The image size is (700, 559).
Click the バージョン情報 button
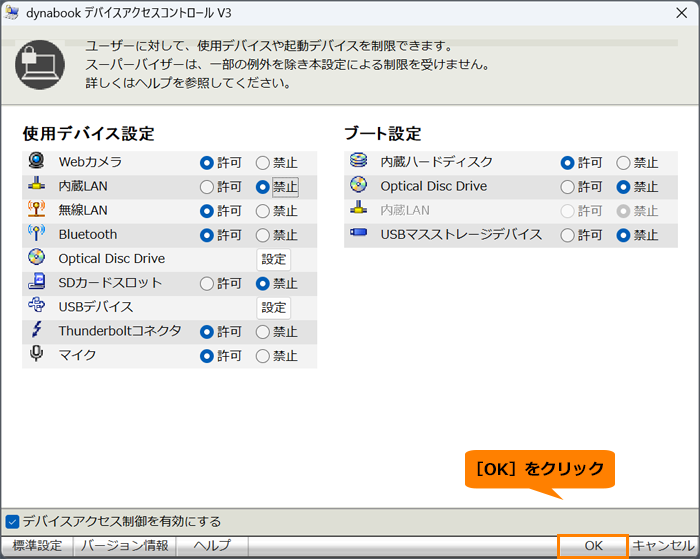point(125,546)
